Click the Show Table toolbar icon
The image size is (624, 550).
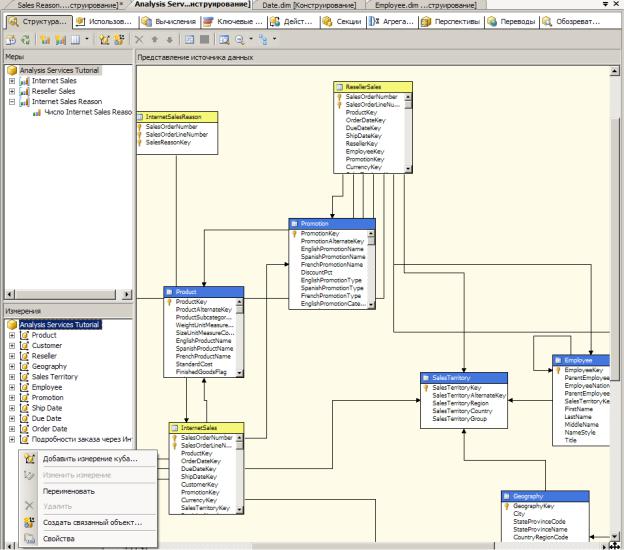189,39
